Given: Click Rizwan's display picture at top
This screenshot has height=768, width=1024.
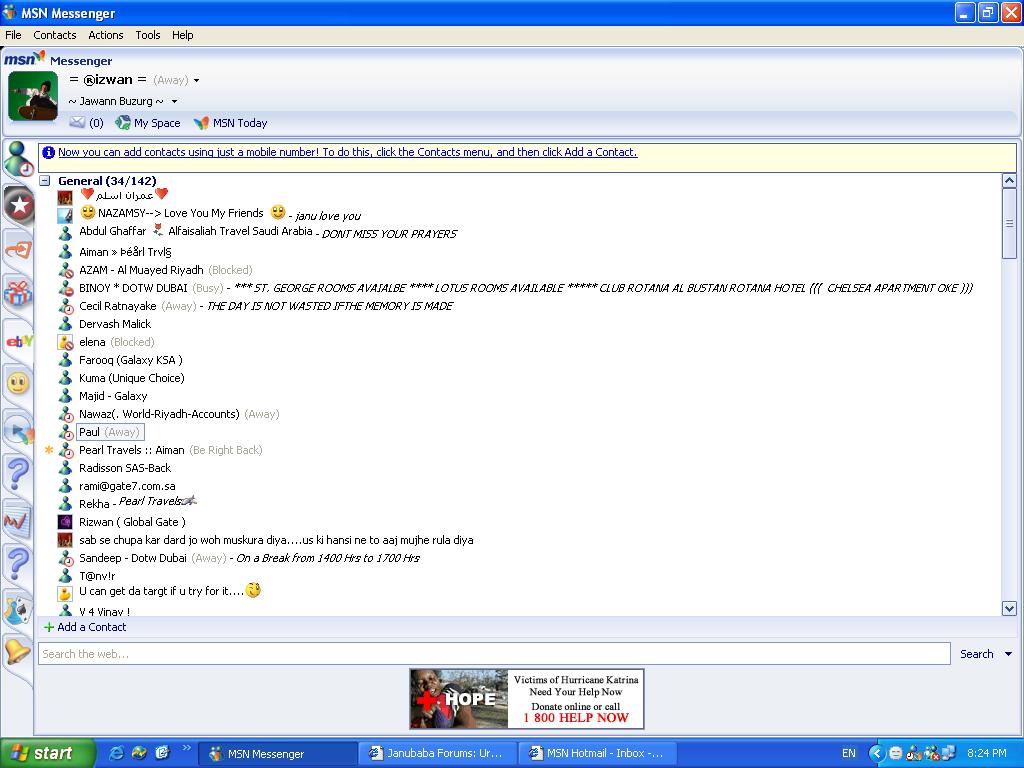Looking at the screenshot, I should 33,96.
